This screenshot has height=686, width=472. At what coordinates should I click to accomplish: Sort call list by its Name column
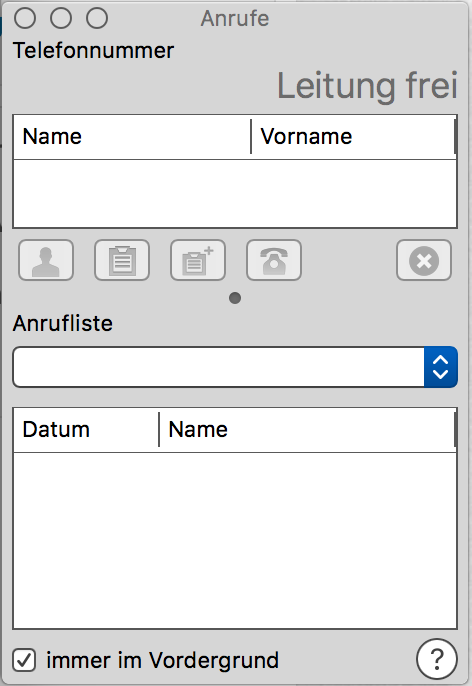[x=308, y=430]
